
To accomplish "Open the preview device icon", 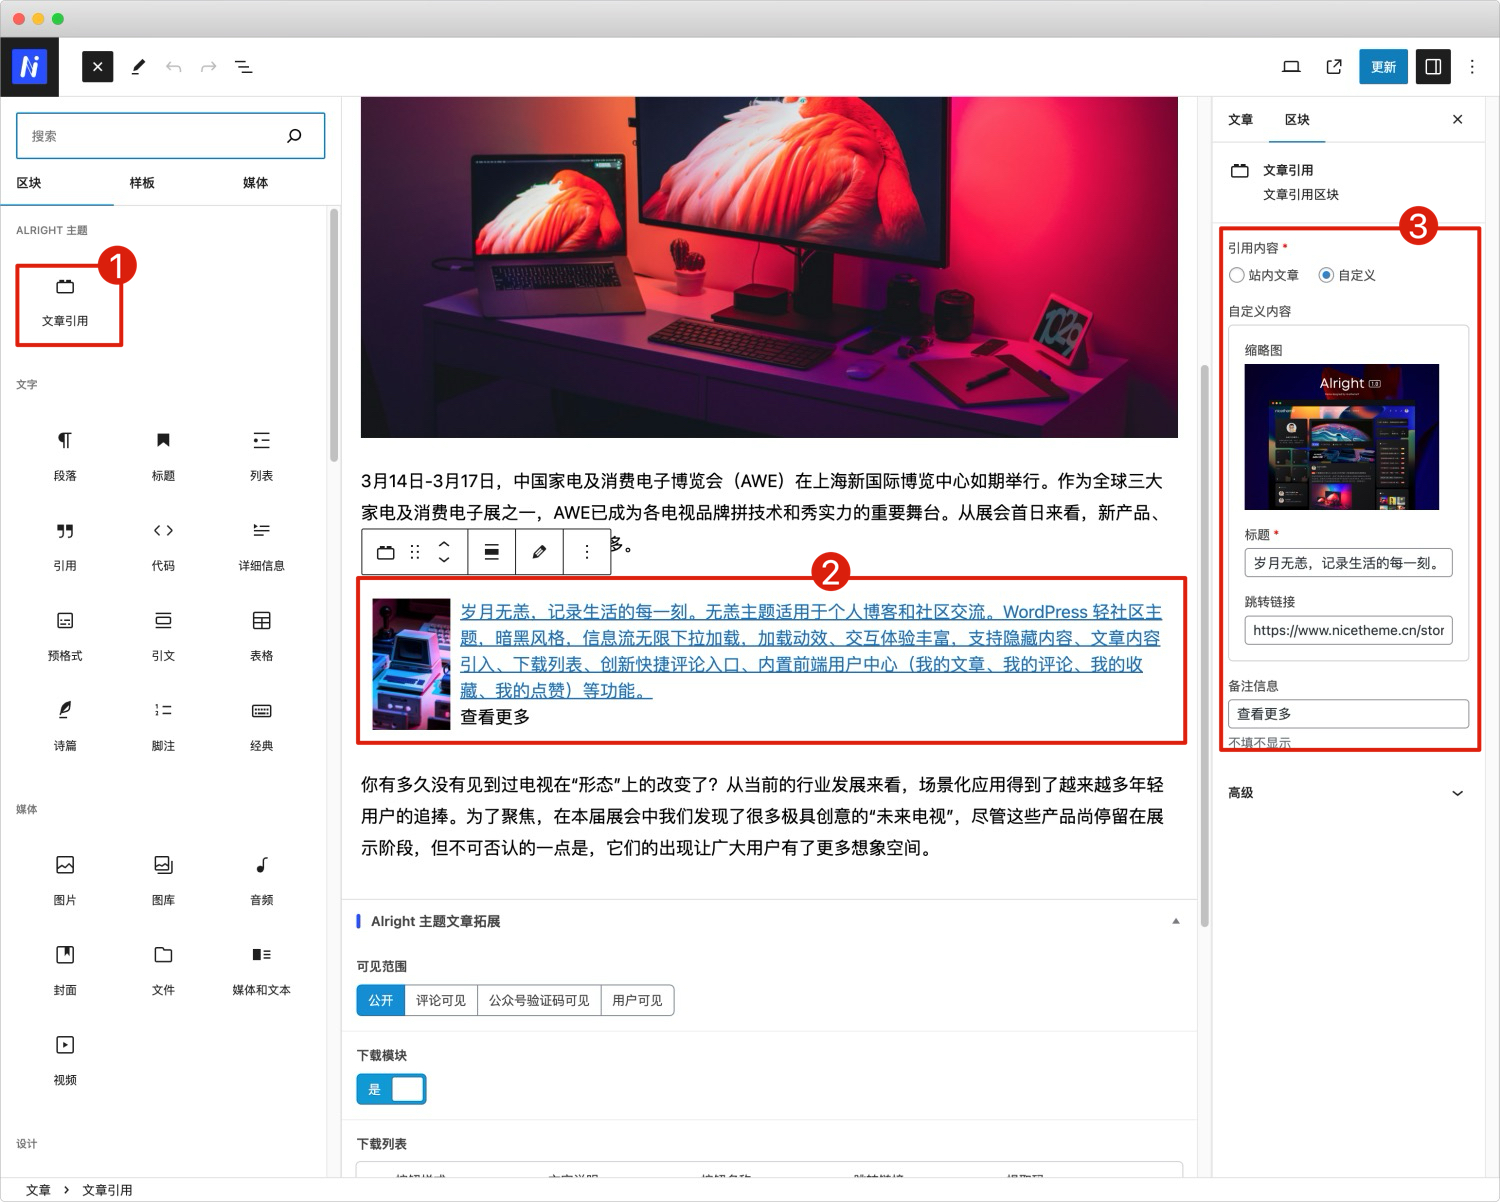I will click(x=1291, y=67).
